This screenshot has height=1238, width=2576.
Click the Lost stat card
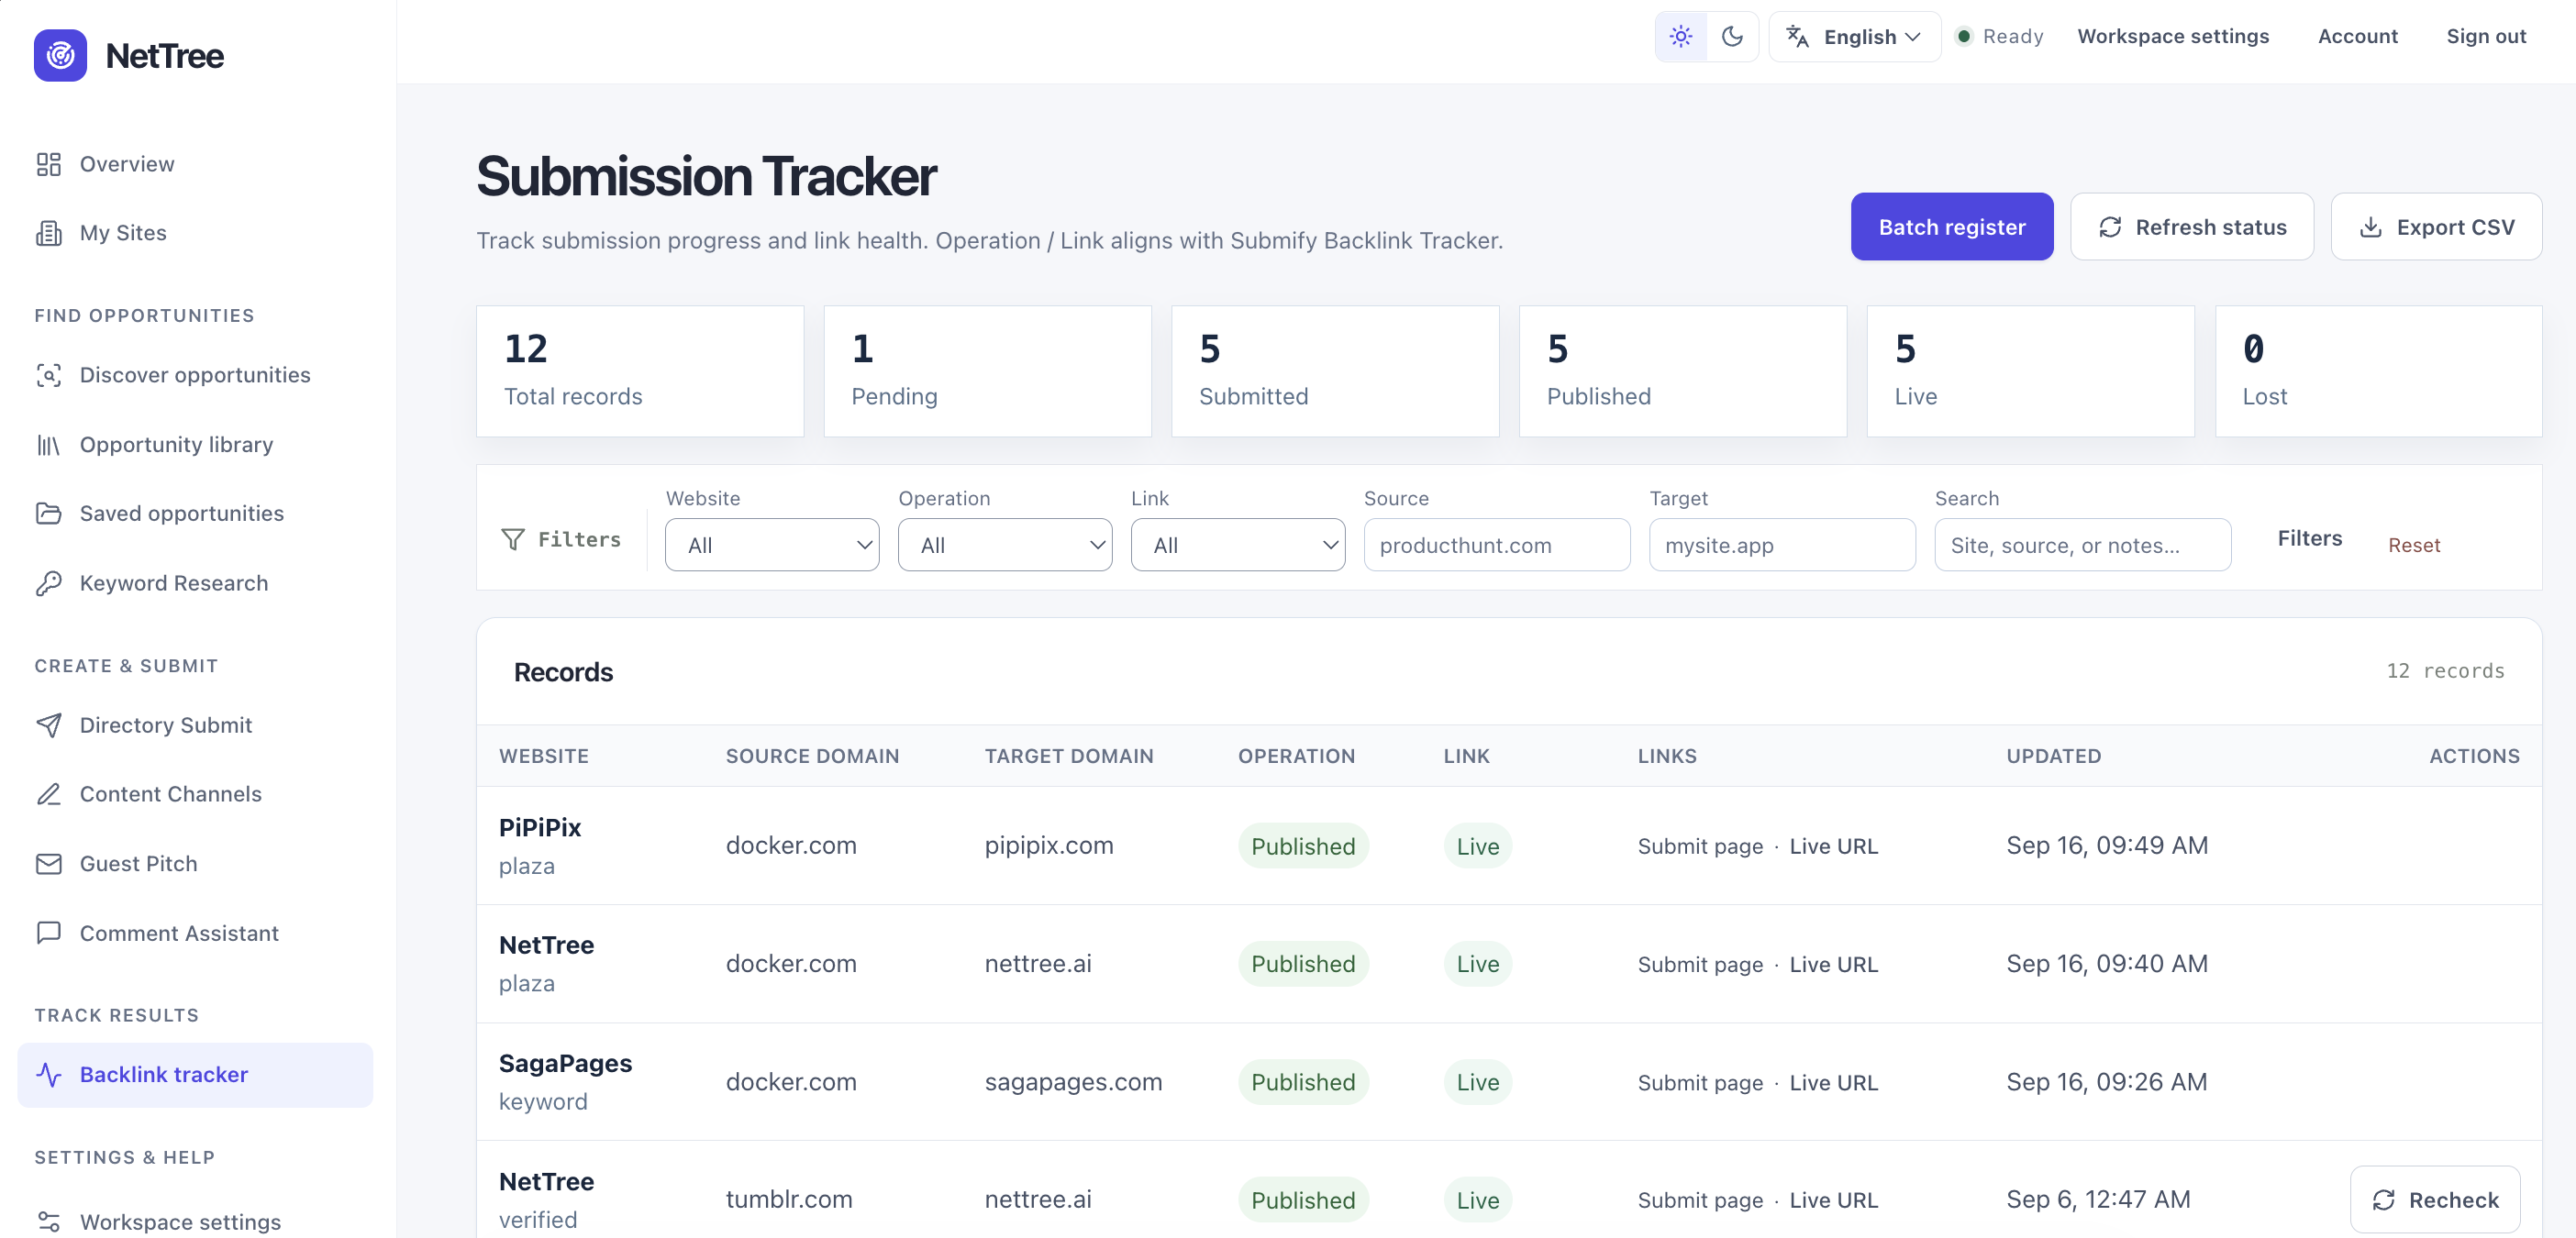(x=2378, y=371)
